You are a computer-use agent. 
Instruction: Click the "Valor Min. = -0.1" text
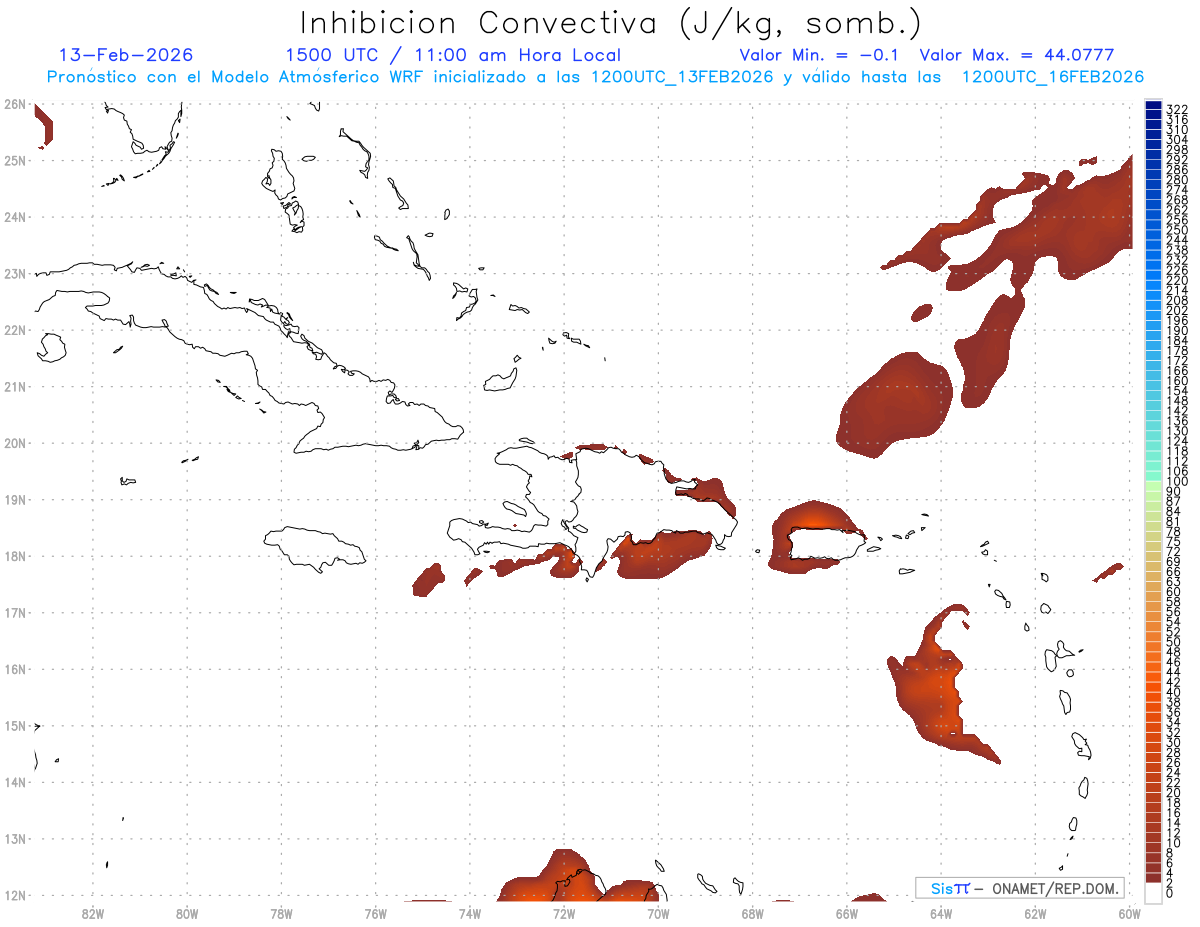pos(819,55)
